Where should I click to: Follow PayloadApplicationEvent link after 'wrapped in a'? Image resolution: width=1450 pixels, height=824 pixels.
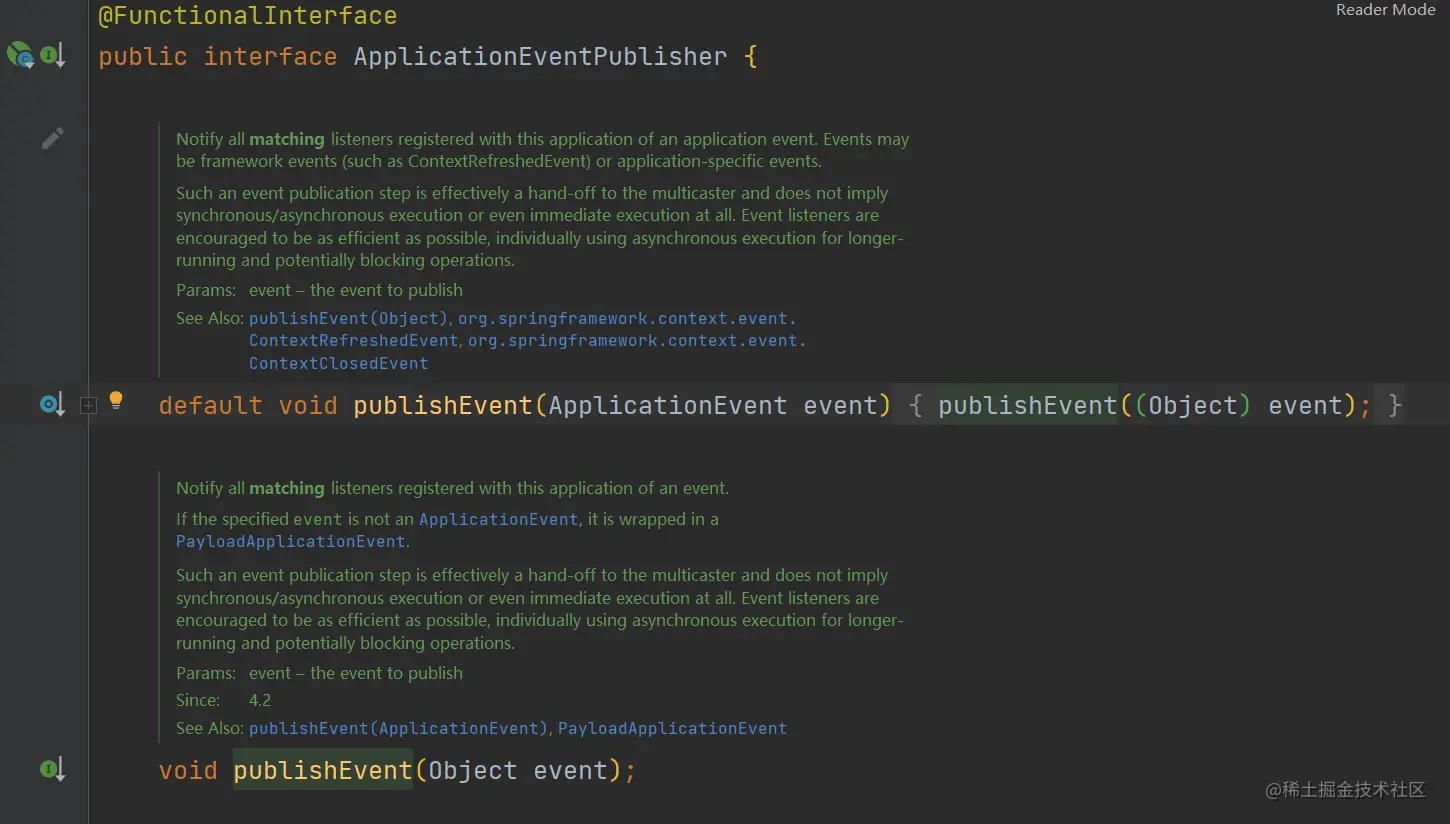click(291, 542)
